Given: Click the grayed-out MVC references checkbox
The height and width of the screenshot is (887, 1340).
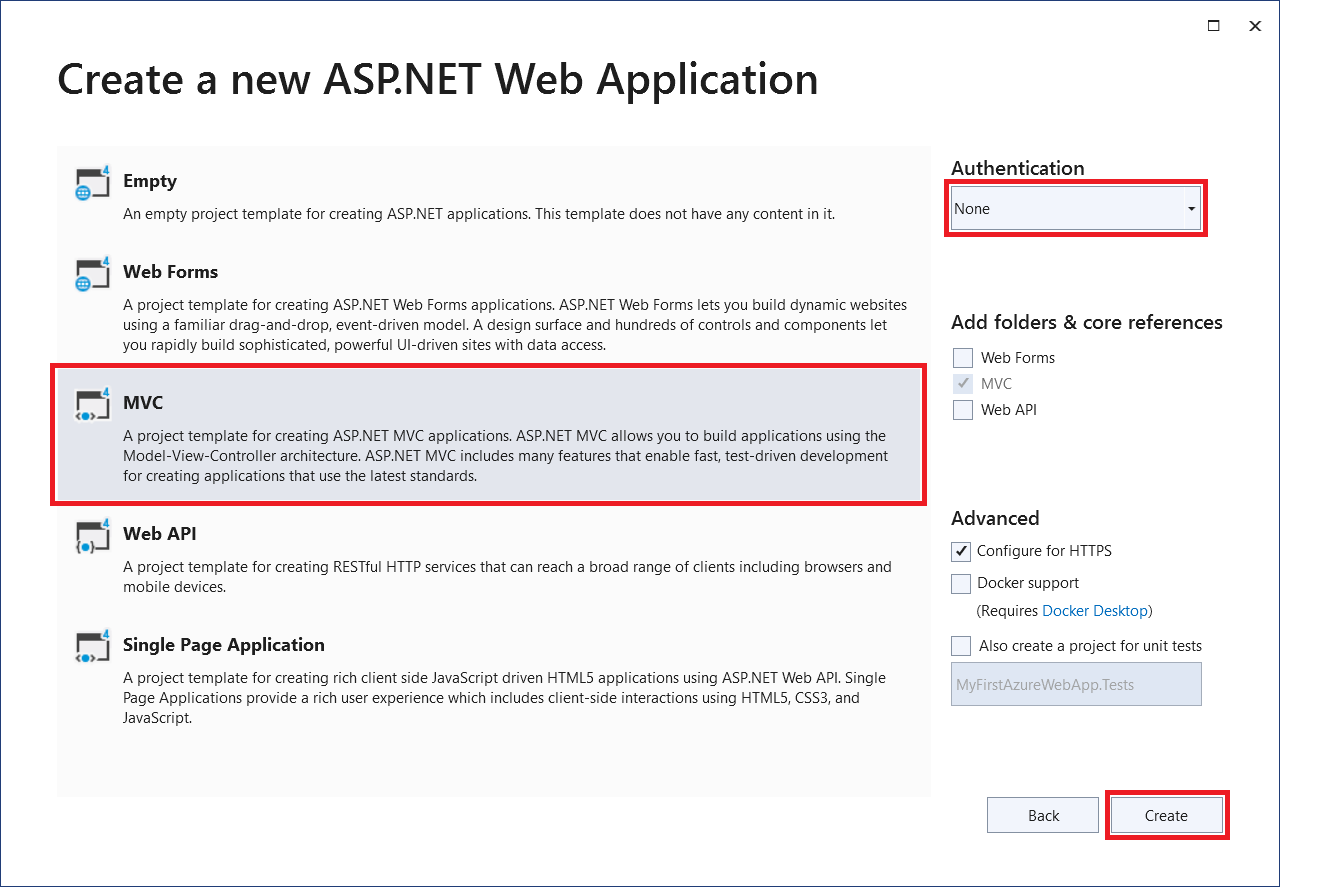Looking at the screenshot, I should 963,384.
